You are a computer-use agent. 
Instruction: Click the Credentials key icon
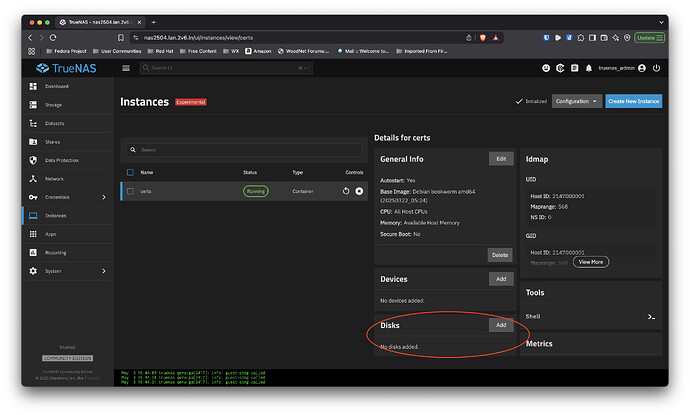(x=33, y=197)
